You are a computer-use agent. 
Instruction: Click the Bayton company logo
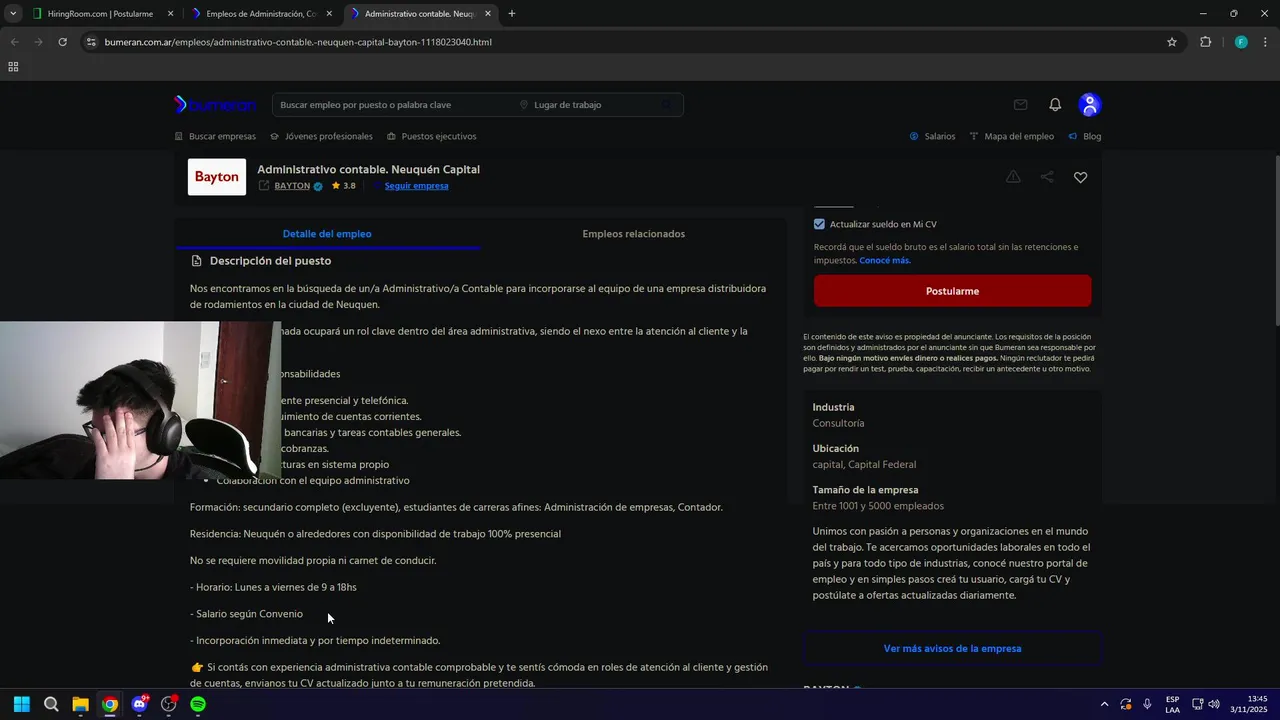point(217,177)
